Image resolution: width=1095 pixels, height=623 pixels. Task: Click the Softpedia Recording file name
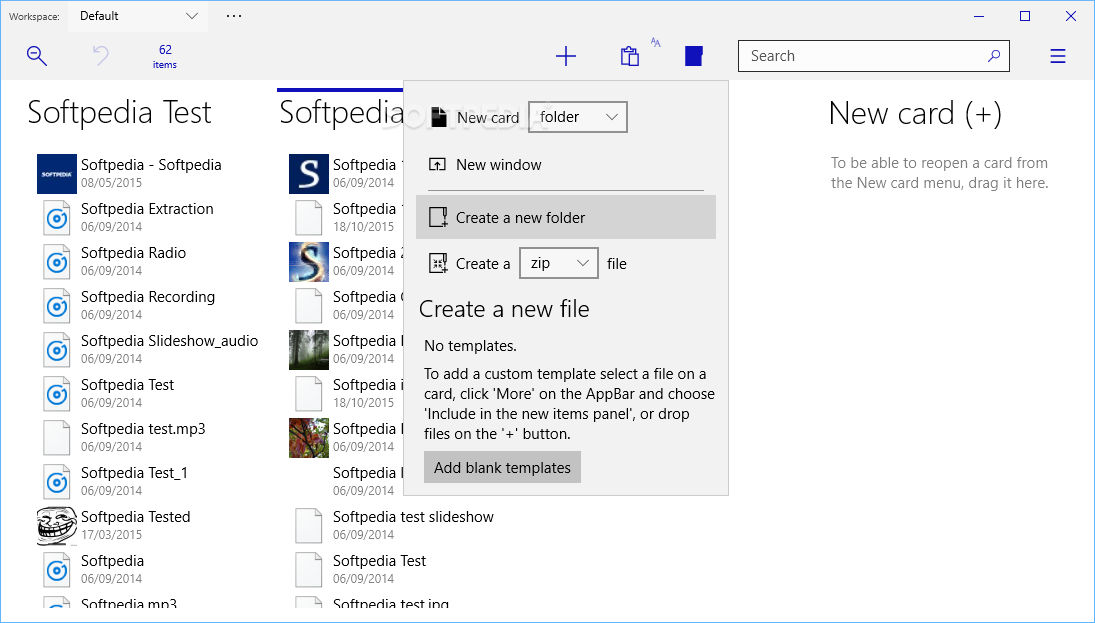pyautogui.click(x=148, y=297)
